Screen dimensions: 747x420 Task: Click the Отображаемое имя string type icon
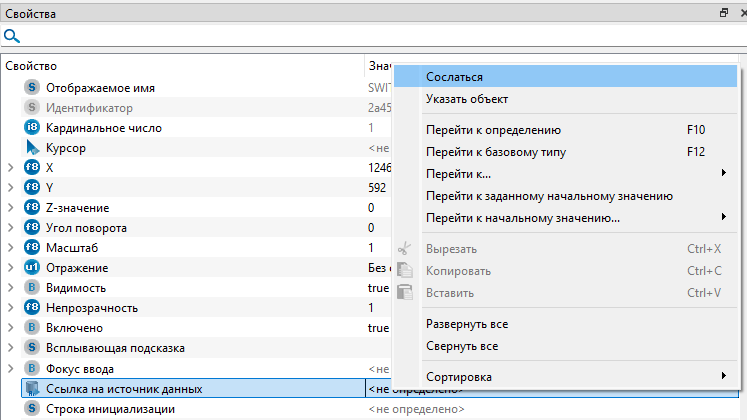coord(31,88)
